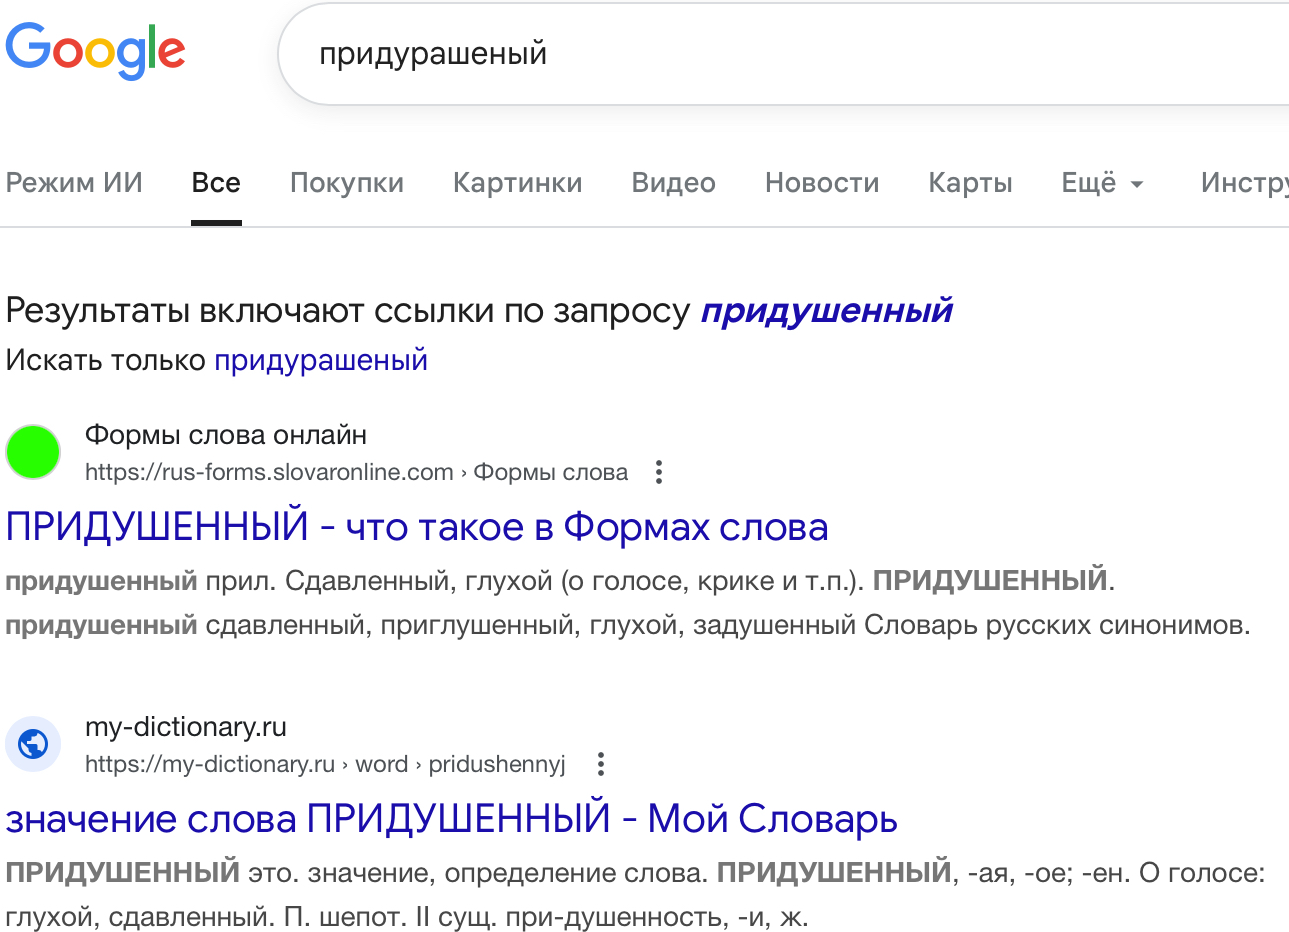The width and height of the screenshot is (1289, 932).
Task: Click the globe favicon of my-dictionary.ru
Action: click(33, 745)
